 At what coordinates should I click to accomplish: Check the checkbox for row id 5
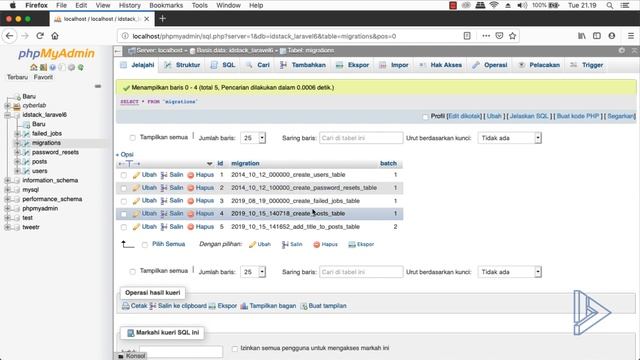tap(124, 227)
